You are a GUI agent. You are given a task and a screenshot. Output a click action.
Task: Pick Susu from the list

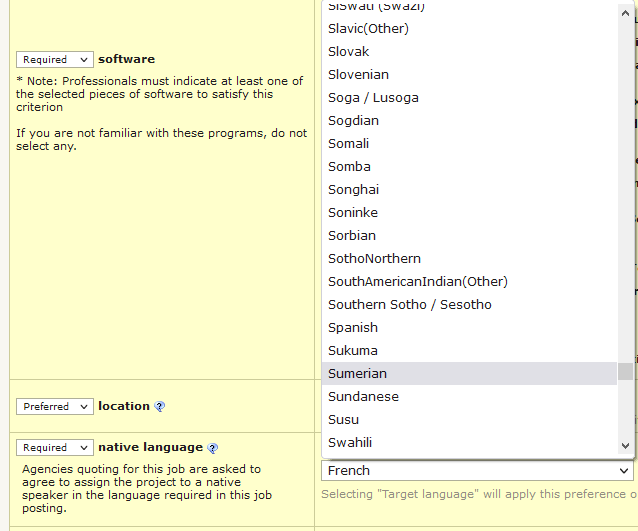click(469, 420)
